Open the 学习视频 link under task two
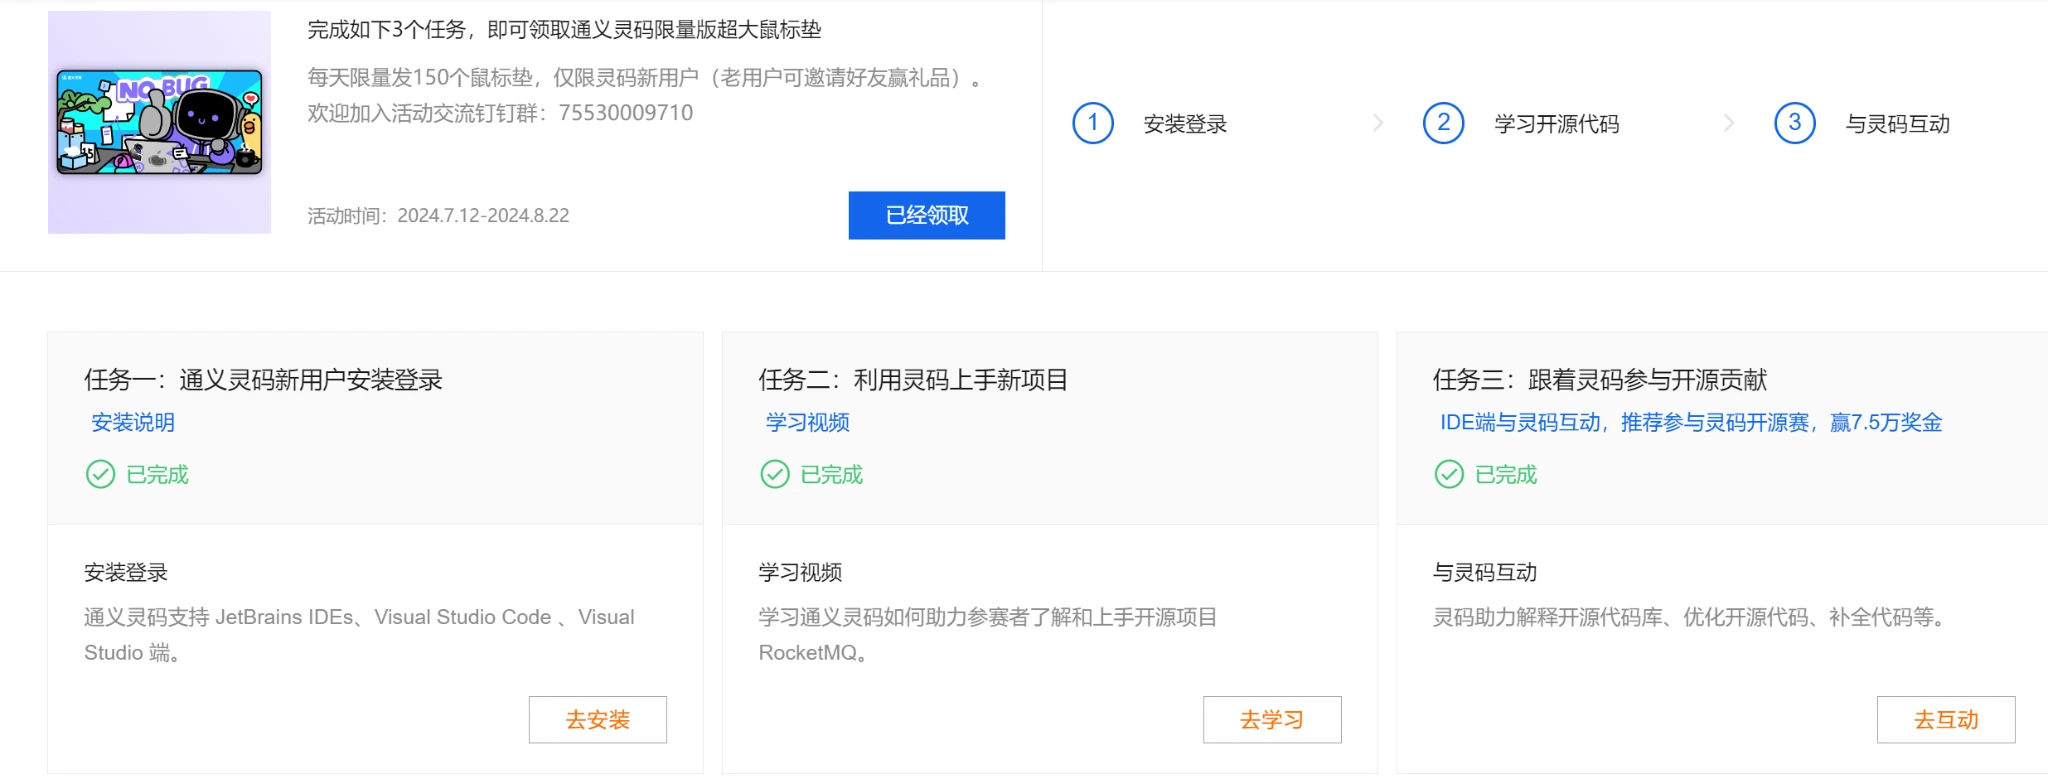2048x784 pixels. [808, 423]
